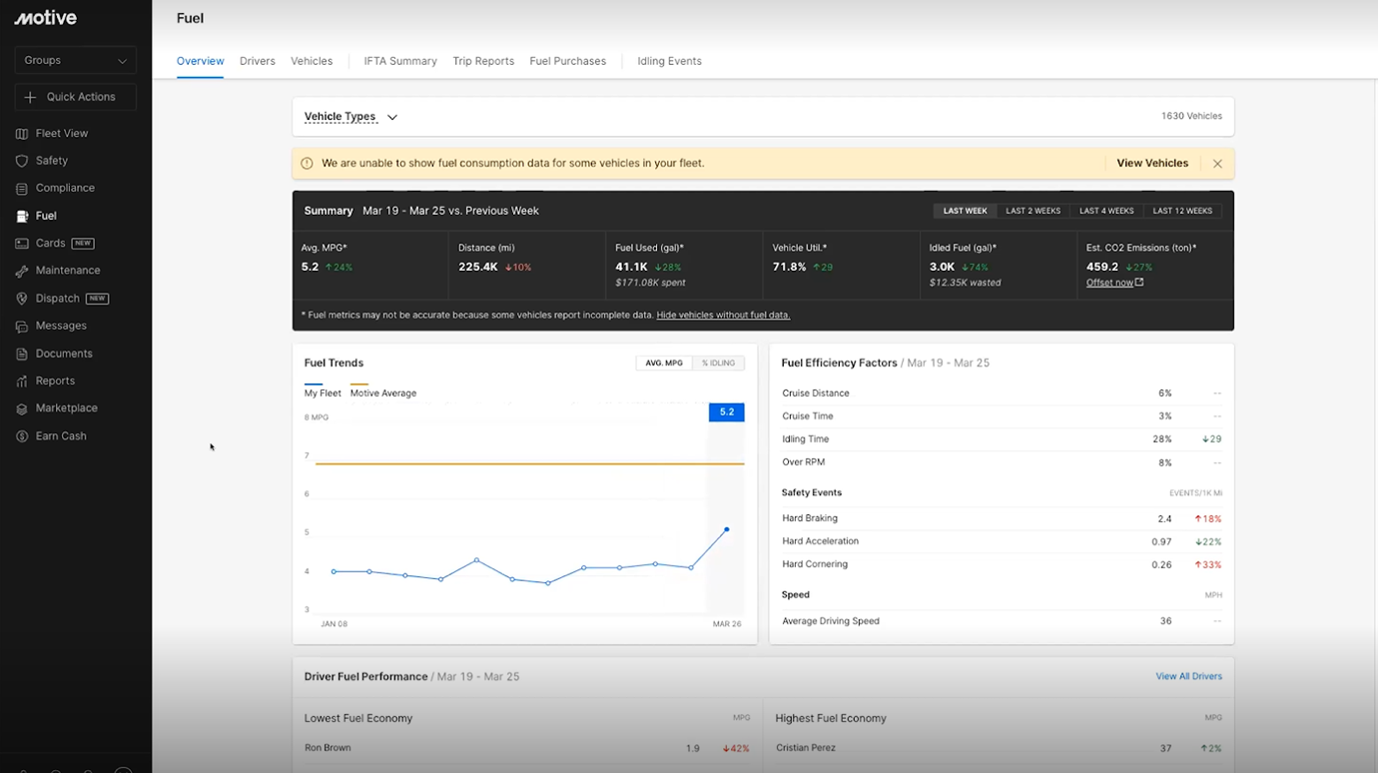Open the IFTA Summary tab
Viewport: 1381px width, 776px height.
click(400, 61)
